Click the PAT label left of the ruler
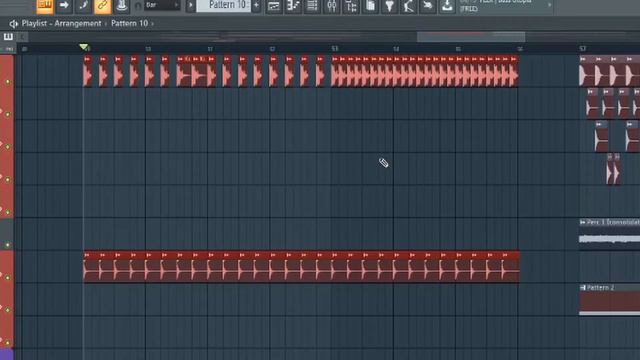 9,49
